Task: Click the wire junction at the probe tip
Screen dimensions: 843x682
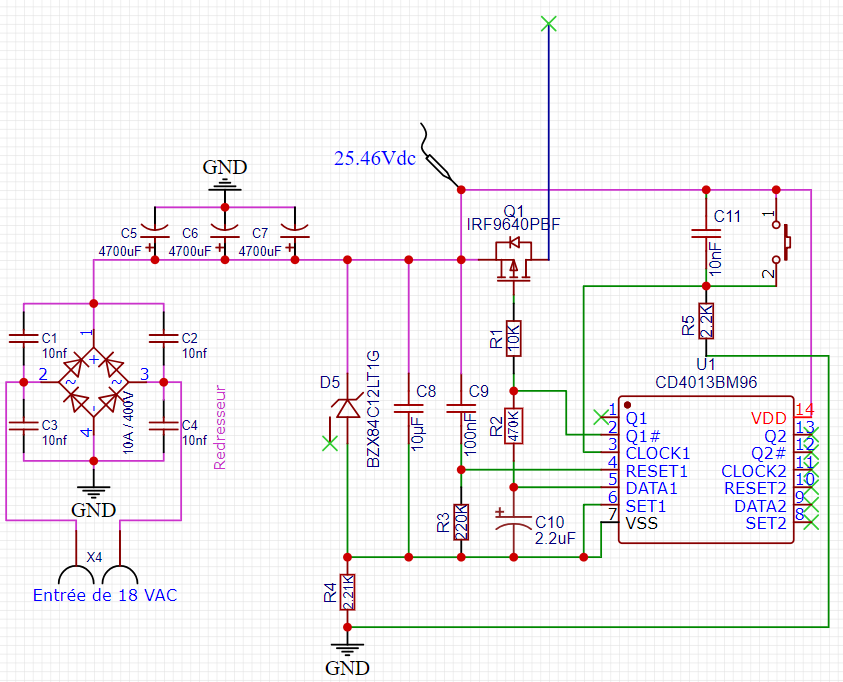Action: [x=461, y=190]
